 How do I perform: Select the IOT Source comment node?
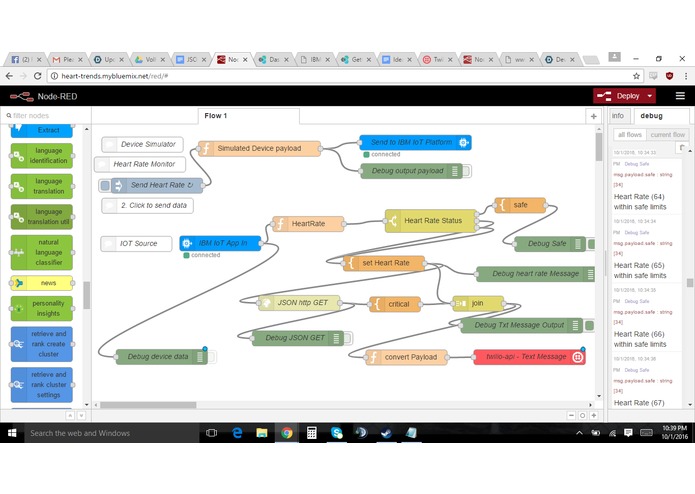(x=136, y=244)
